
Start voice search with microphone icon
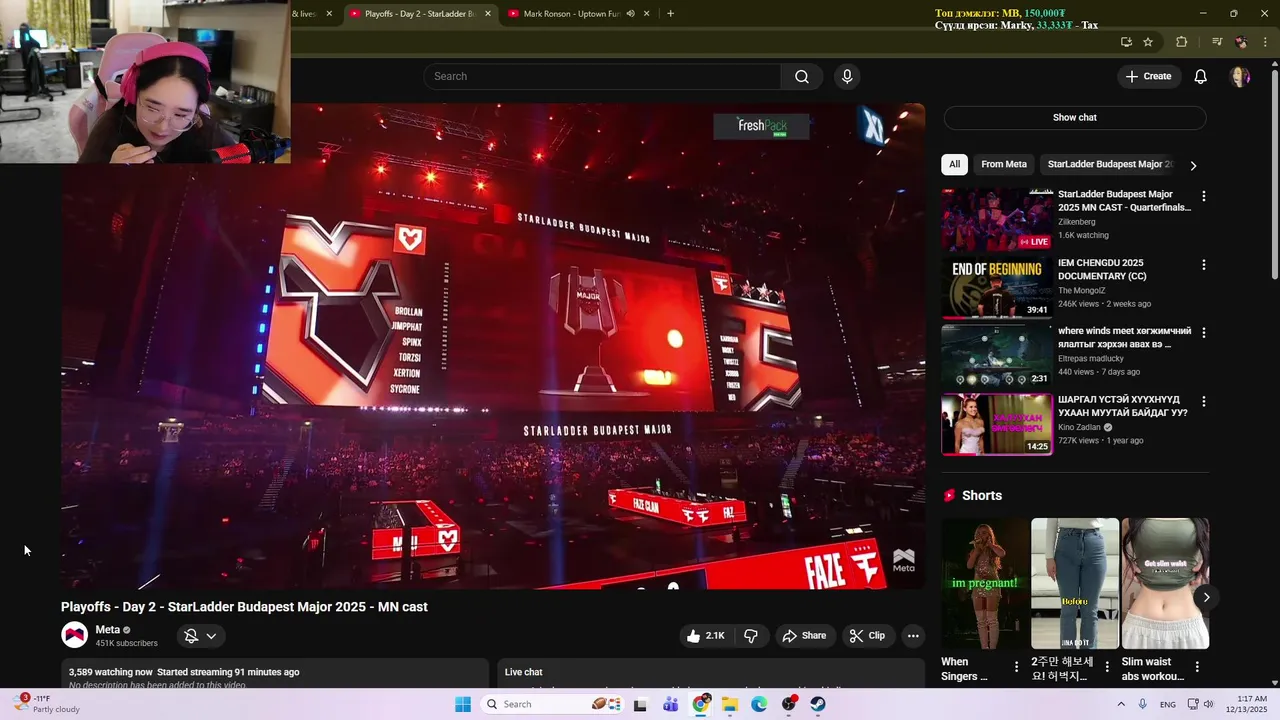847,77
